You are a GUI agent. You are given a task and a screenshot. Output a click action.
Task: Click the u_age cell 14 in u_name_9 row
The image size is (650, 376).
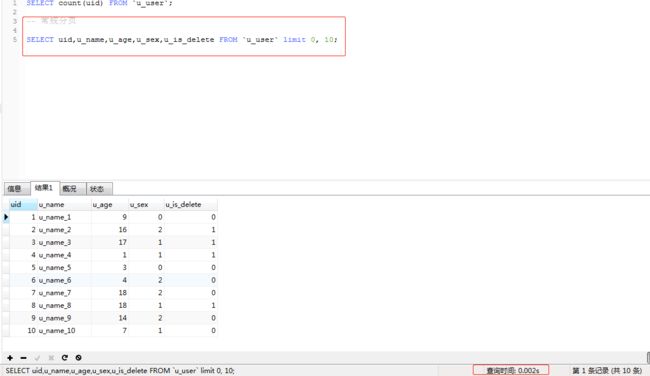109,318
